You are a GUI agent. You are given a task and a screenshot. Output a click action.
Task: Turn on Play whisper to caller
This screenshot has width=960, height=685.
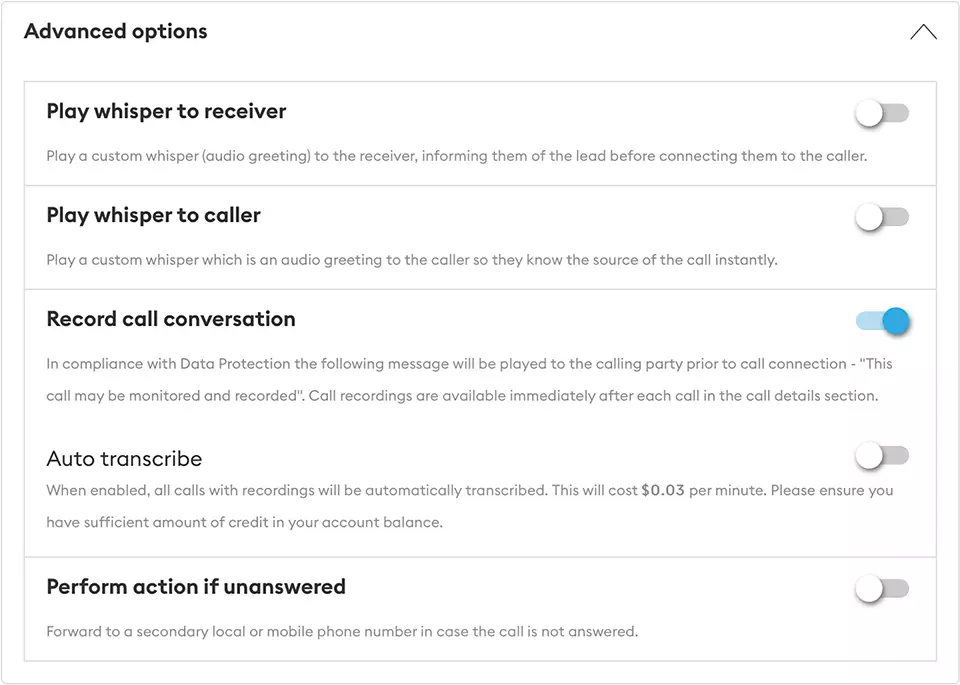coord(882,217)
